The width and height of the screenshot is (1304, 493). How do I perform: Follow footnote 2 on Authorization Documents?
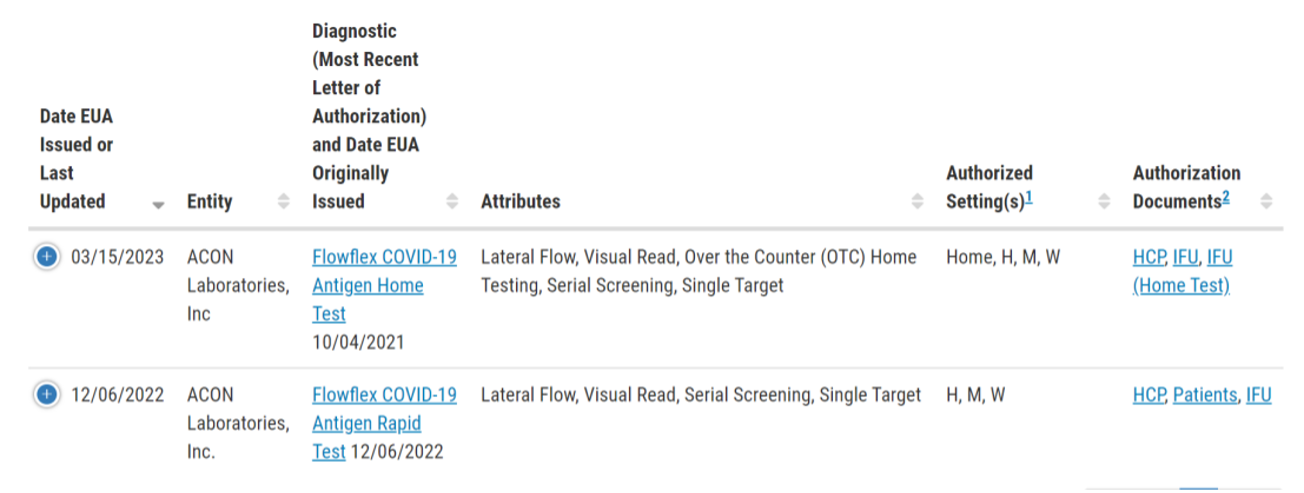[1226, 197]
